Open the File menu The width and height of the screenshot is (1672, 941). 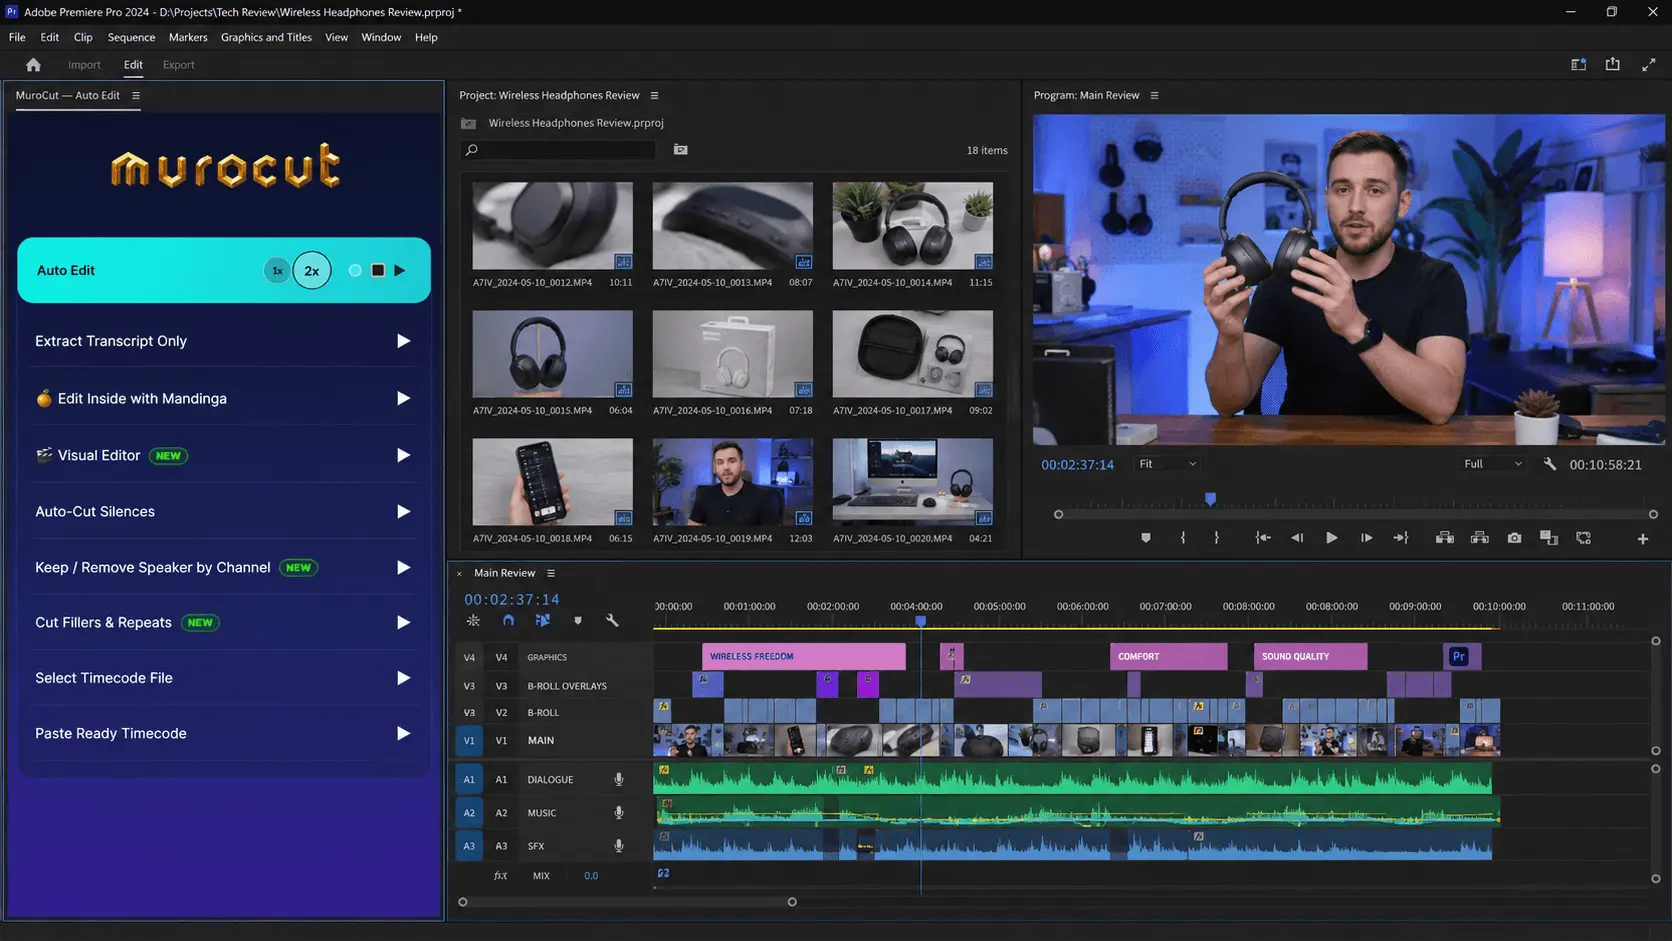tap(17, 37)
